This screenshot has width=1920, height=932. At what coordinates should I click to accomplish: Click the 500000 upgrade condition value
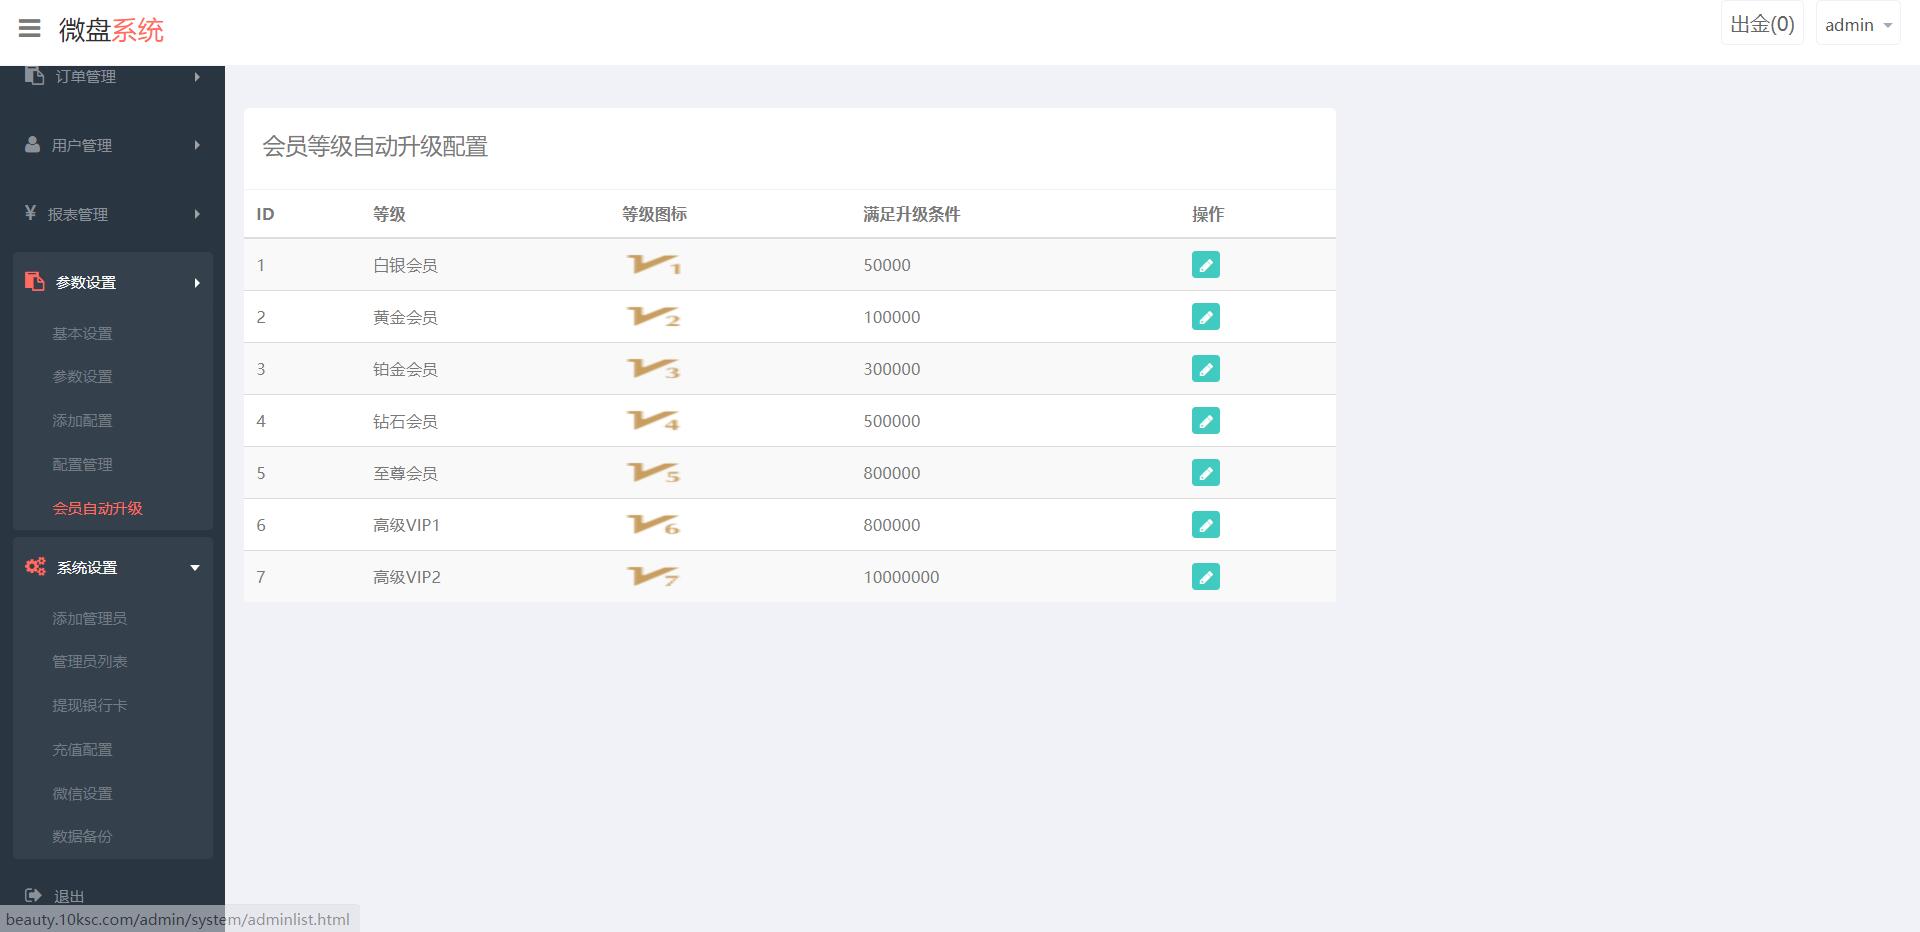coord(892,421)
